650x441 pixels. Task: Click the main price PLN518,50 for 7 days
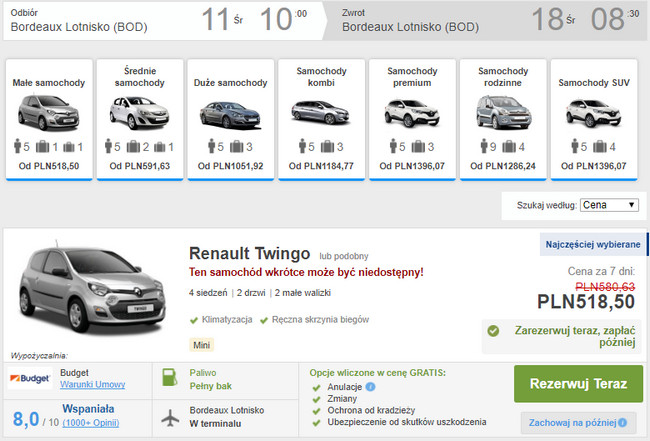[x=586, y=301]
